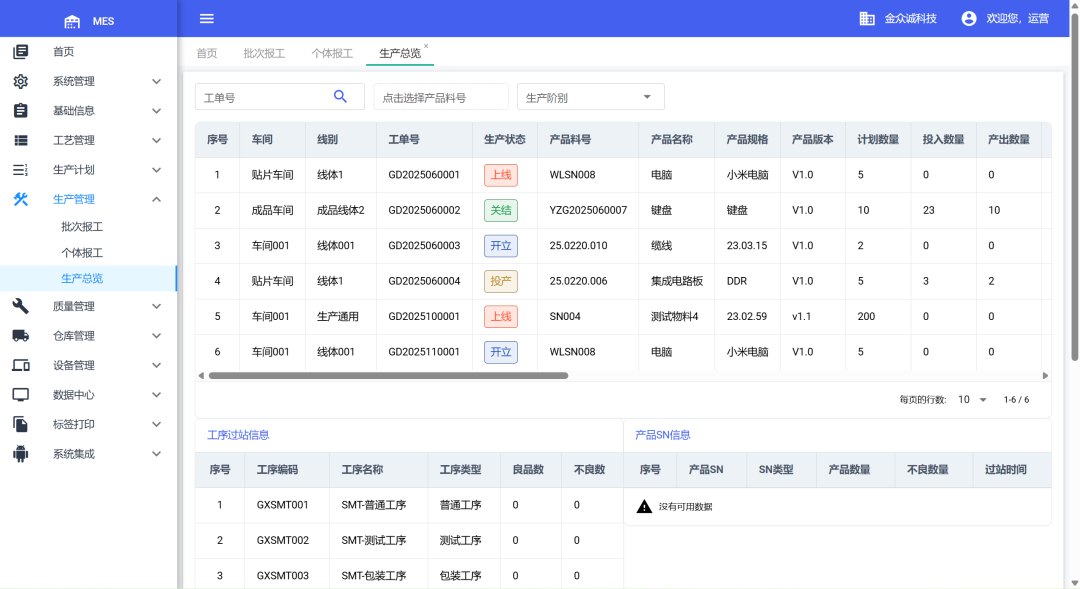Select 个体报工 in the sidebar submenu
The width and height of the screenshot is (1080, 589).
point(82,253)
